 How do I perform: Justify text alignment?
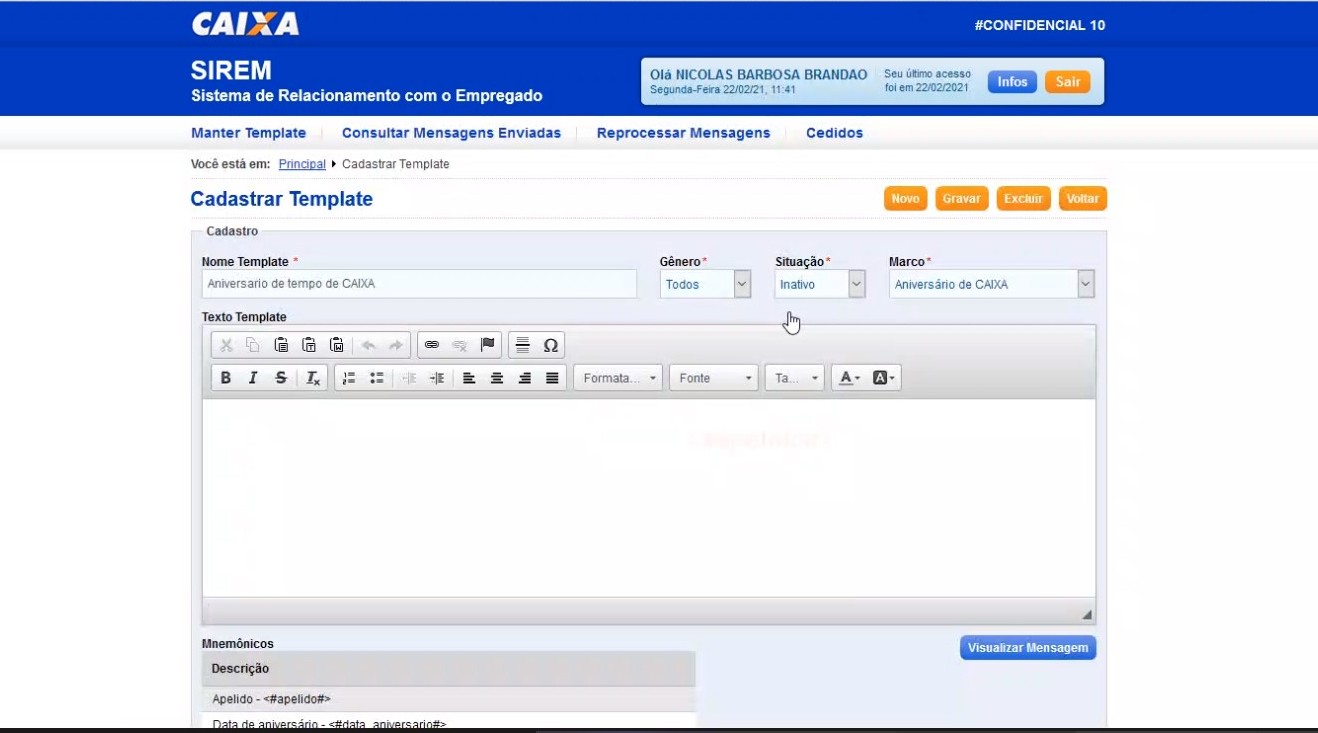point(552,378)
